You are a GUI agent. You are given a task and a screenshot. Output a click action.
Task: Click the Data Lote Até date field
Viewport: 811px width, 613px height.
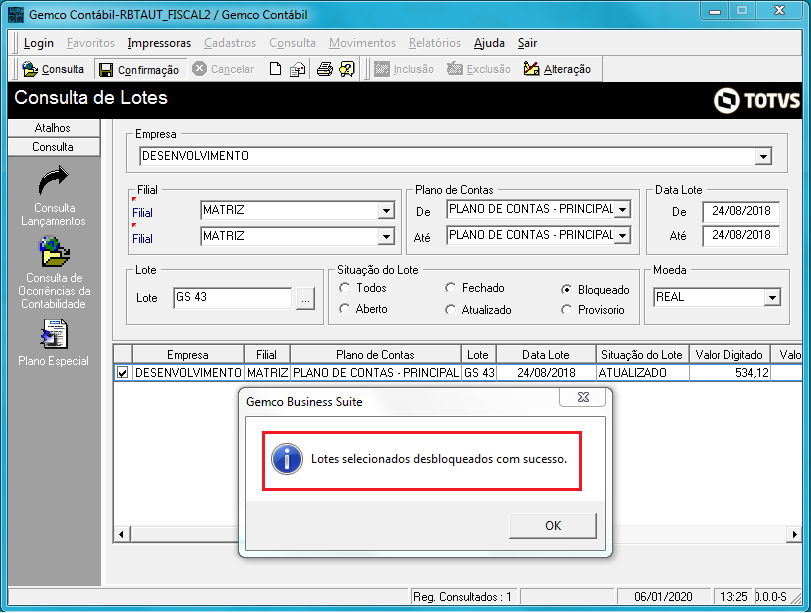point(741,235)
